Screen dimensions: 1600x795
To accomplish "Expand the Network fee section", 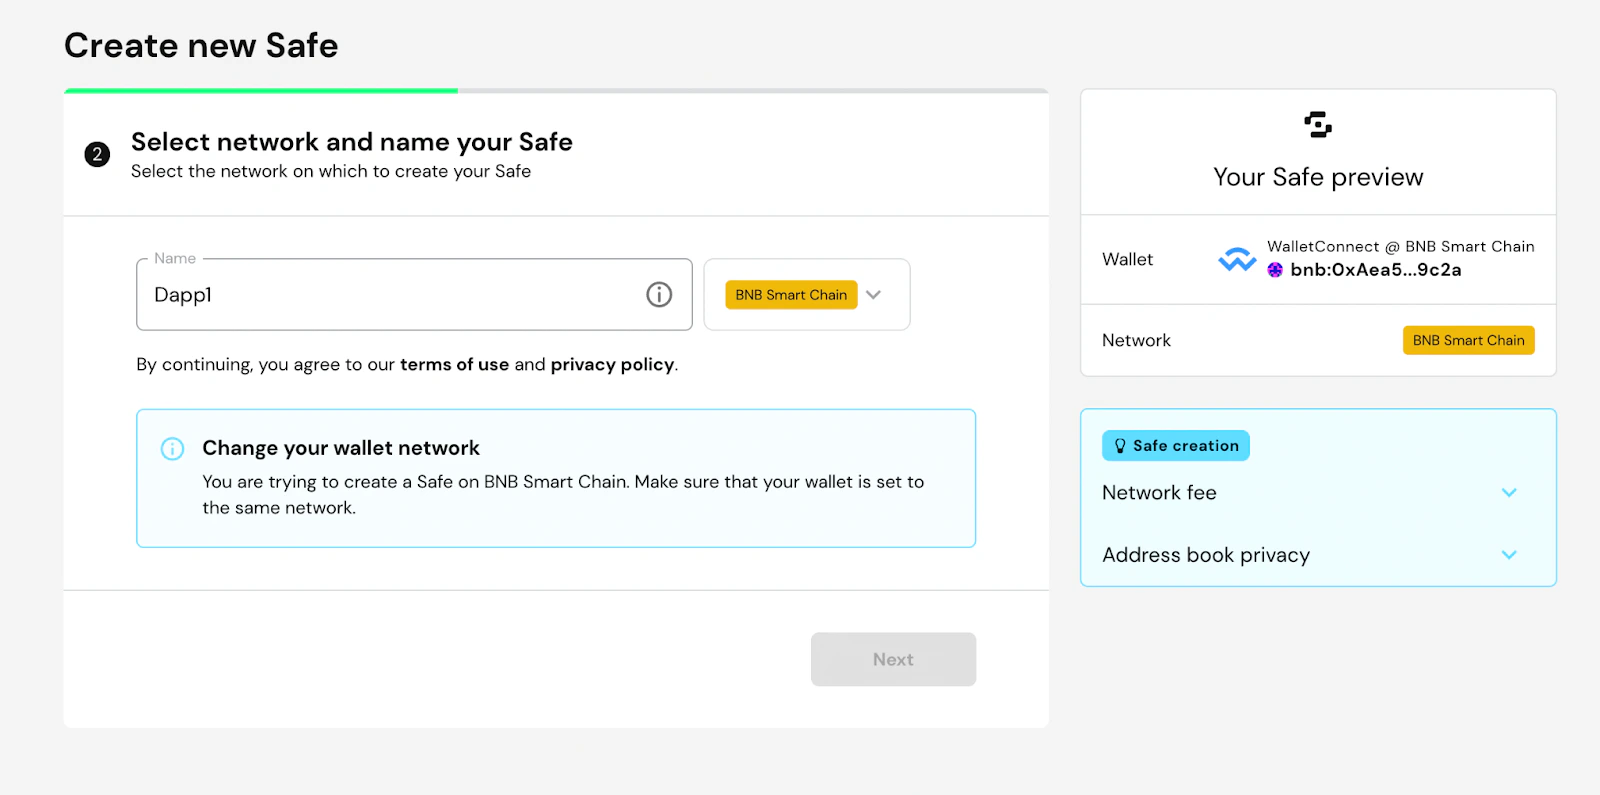I will 1318,492.
